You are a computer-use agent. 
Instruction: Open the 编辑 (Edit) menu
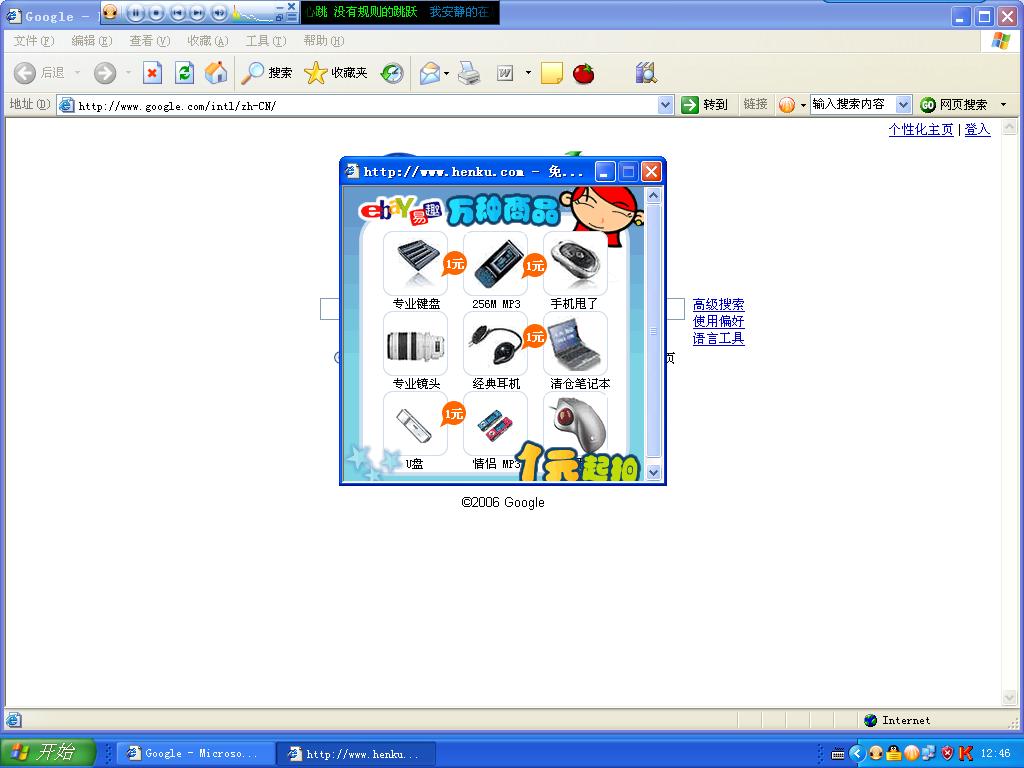91,40
